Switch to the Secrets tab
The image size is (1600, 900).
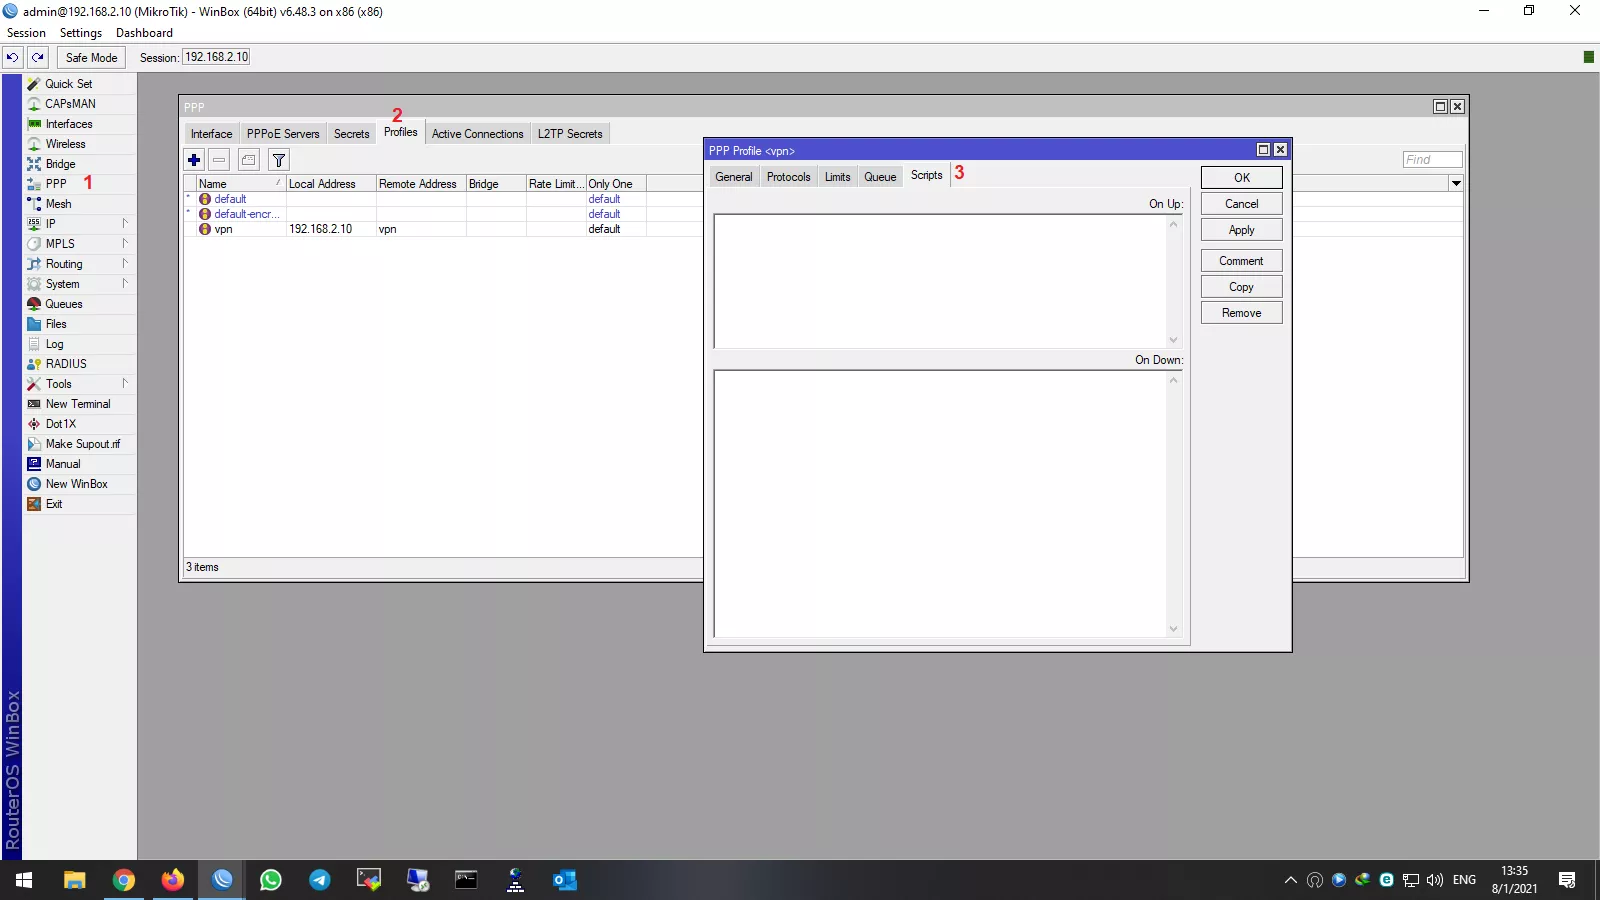click(x=351, y=134)
